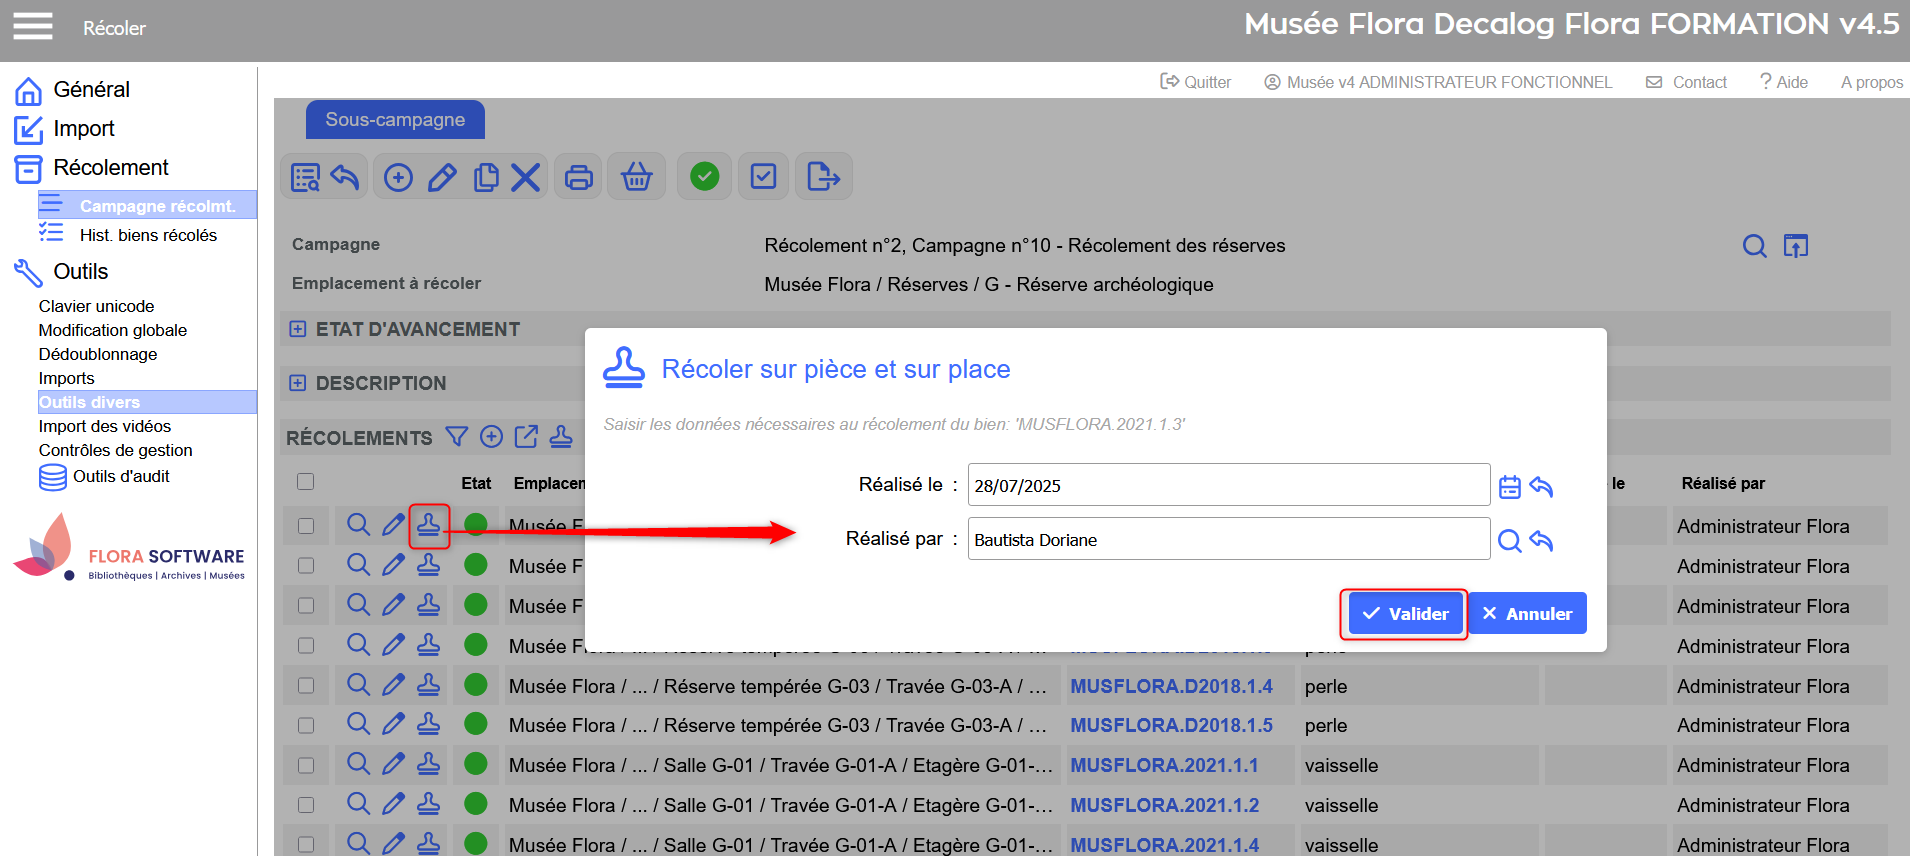
Task: Click the duplicate record icon
Action: click(x=486, y=178)
